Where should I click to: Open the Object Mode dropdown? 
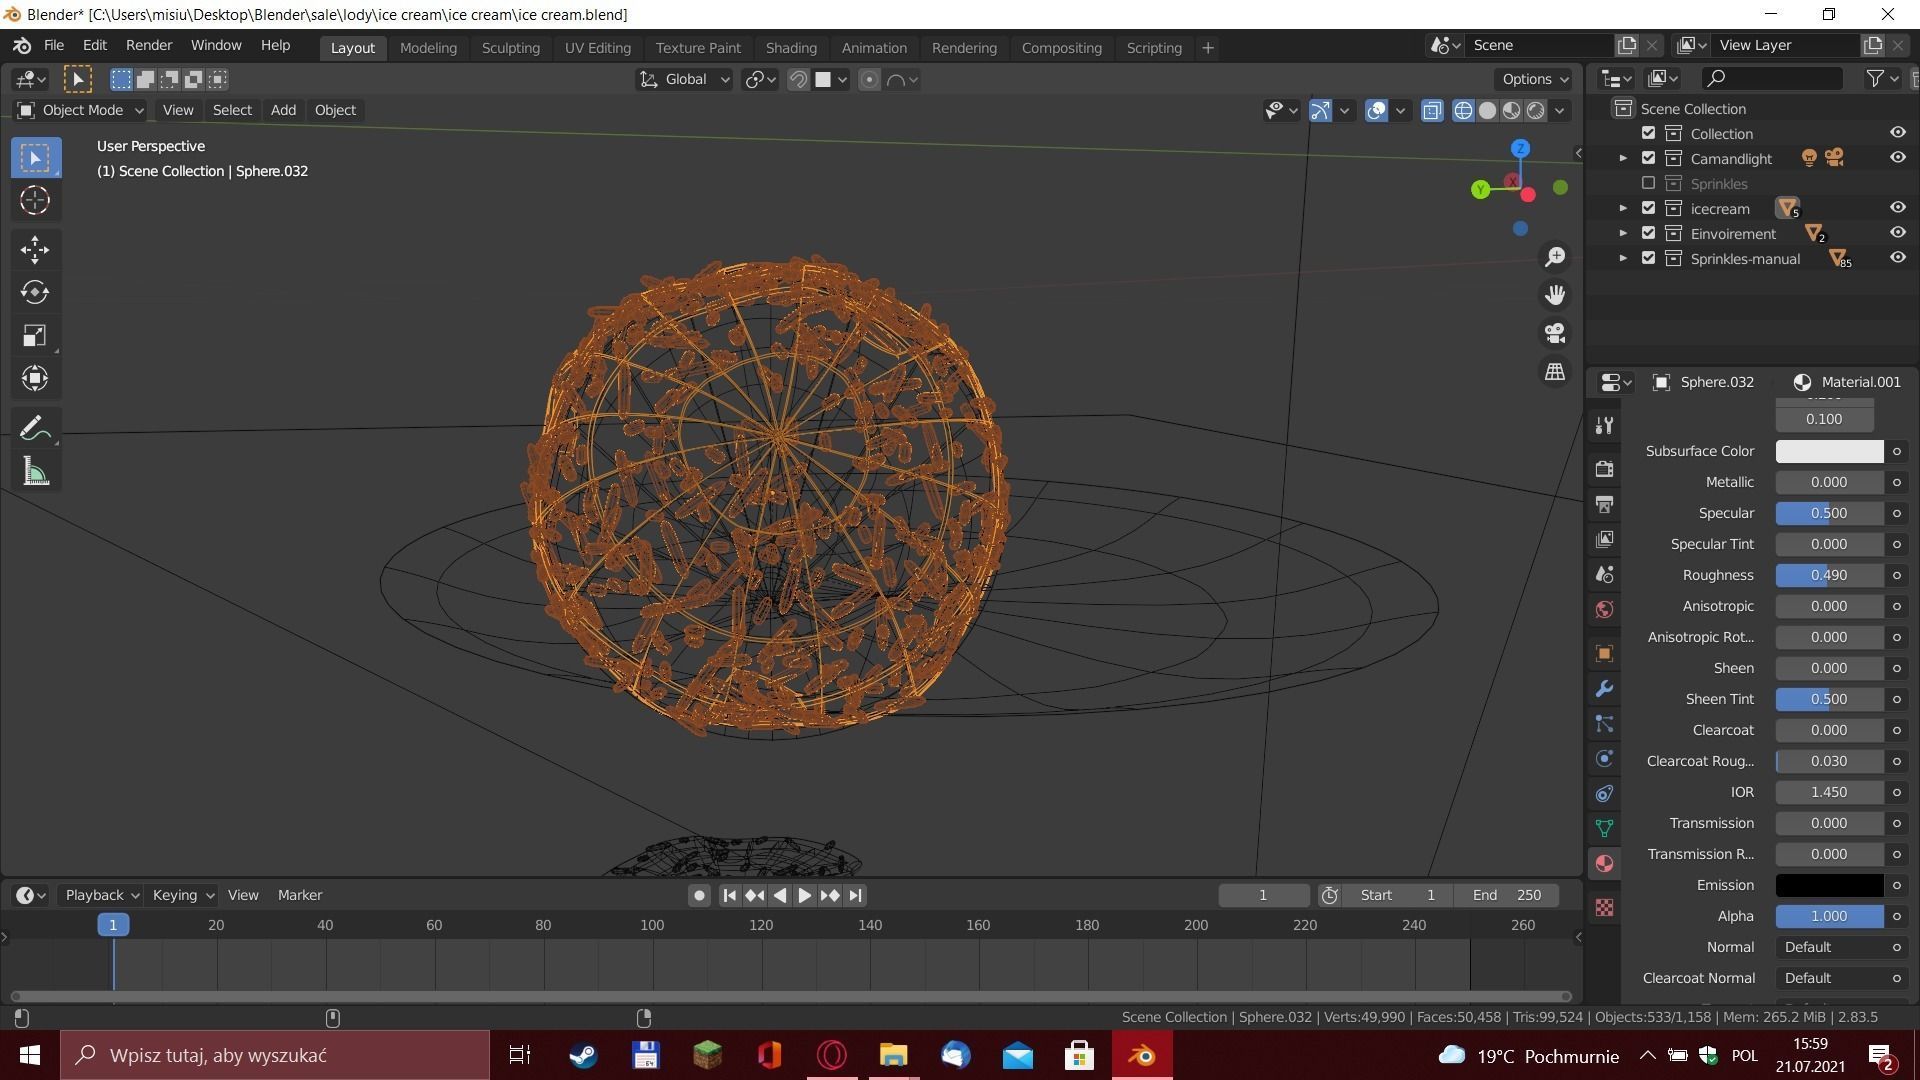(82, 110)
